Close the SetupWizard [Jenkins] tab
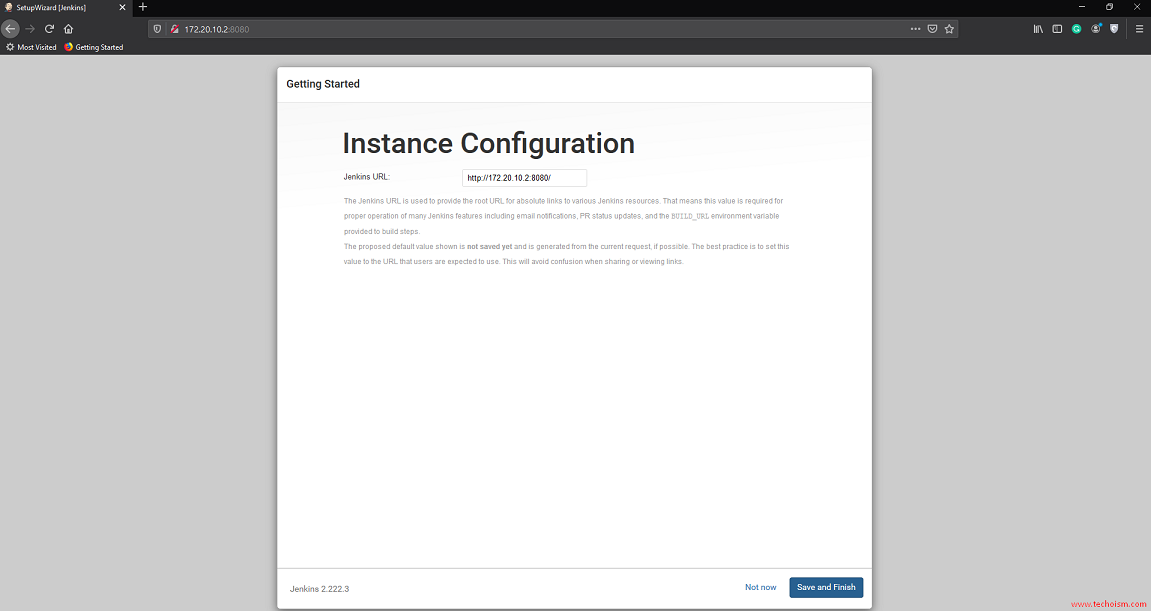Image resolution: width=1151 pixels, height=611 pixels. pos(122,7)
